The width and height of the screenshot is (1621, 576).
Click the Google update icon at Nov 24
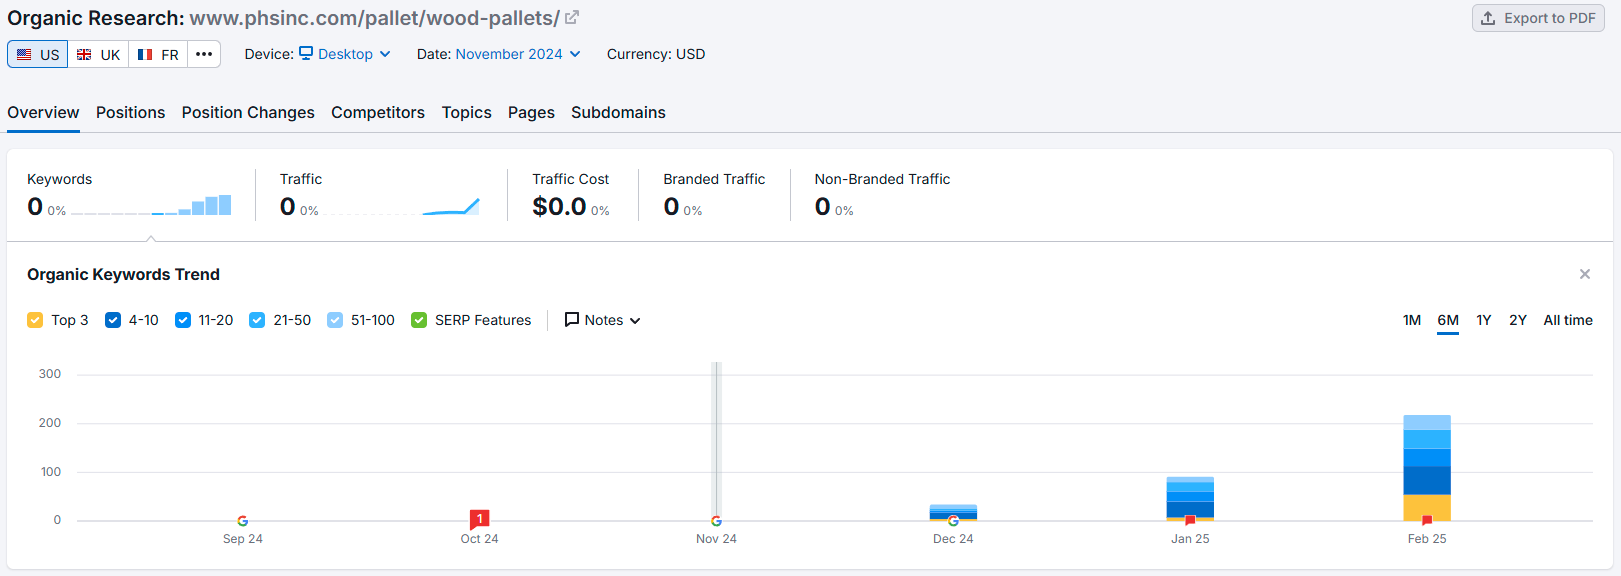pyautogui.click(x=716, y=521)
